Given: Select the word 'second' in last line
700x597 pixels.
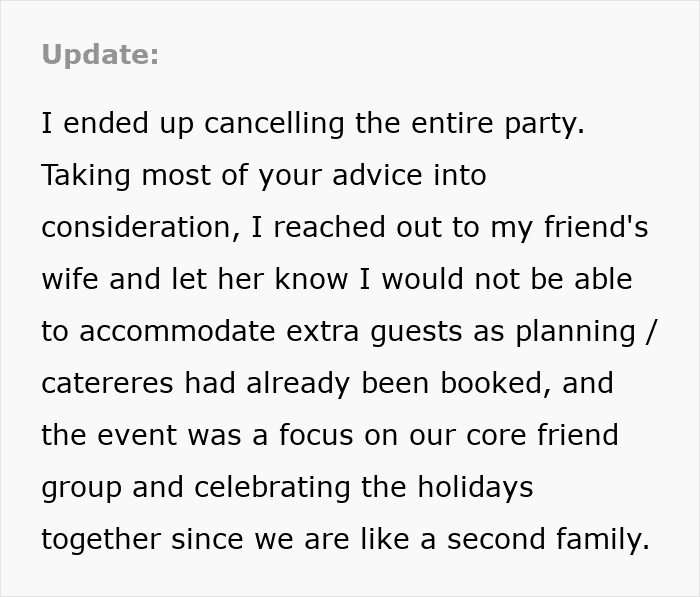Looking at the screenshot, I should tap(496, 540).
